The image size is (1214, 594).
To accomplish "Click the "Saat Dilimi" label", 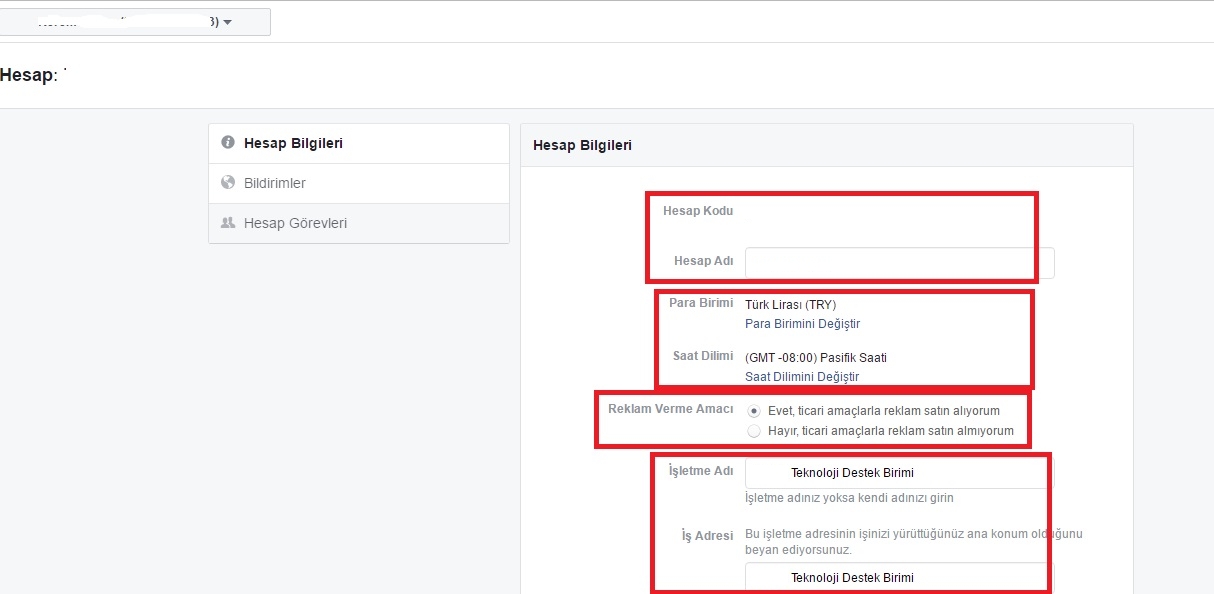I will tap(704, 356).
